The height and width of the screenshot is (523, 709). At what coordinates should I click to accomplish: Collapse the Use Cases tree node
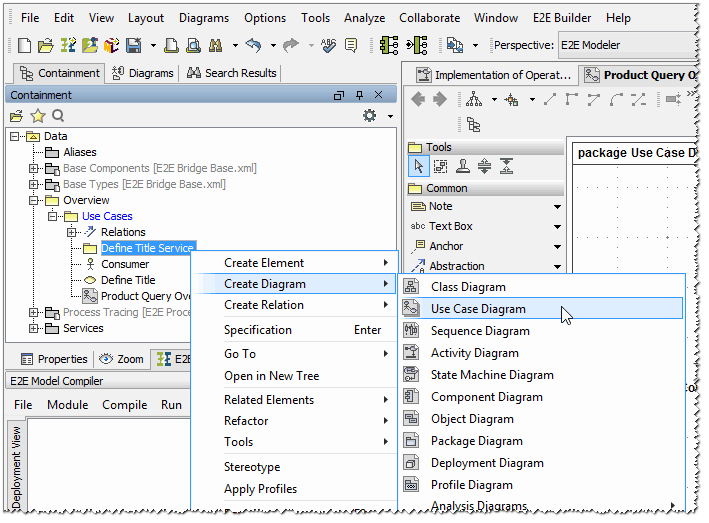coord(52,216)
